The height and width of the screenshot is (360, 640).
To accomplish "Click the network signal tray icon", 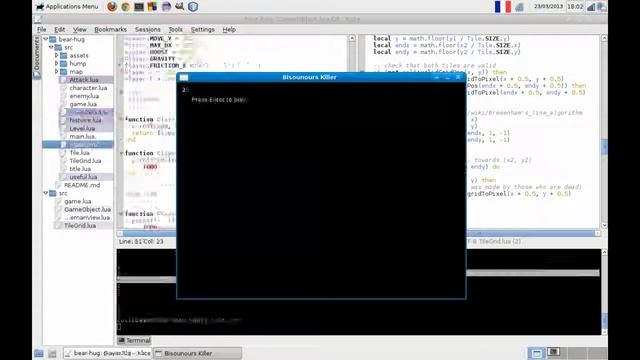I will [591, 7].
